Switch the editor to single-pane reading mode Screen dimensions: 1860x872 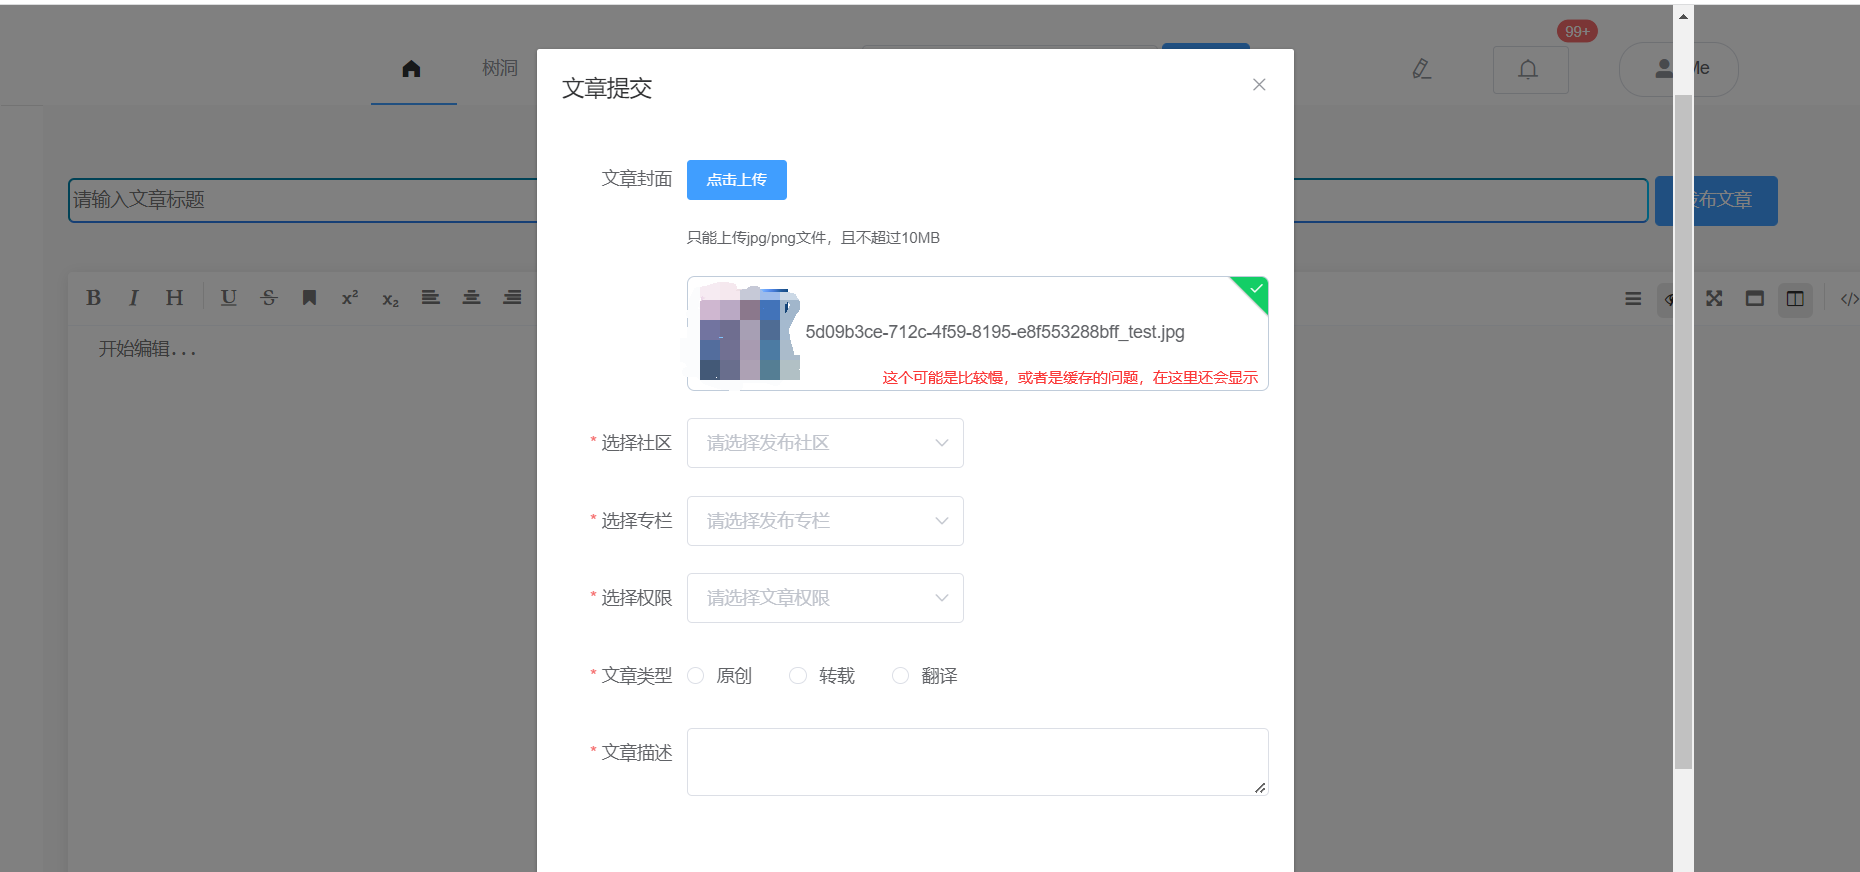click(1755, 299)
